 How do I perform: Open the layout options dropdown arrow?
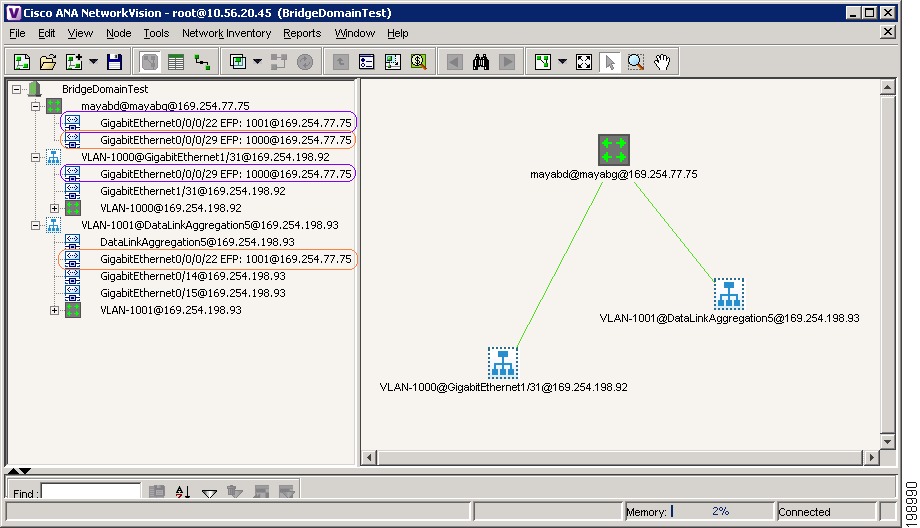click(562, 62)
